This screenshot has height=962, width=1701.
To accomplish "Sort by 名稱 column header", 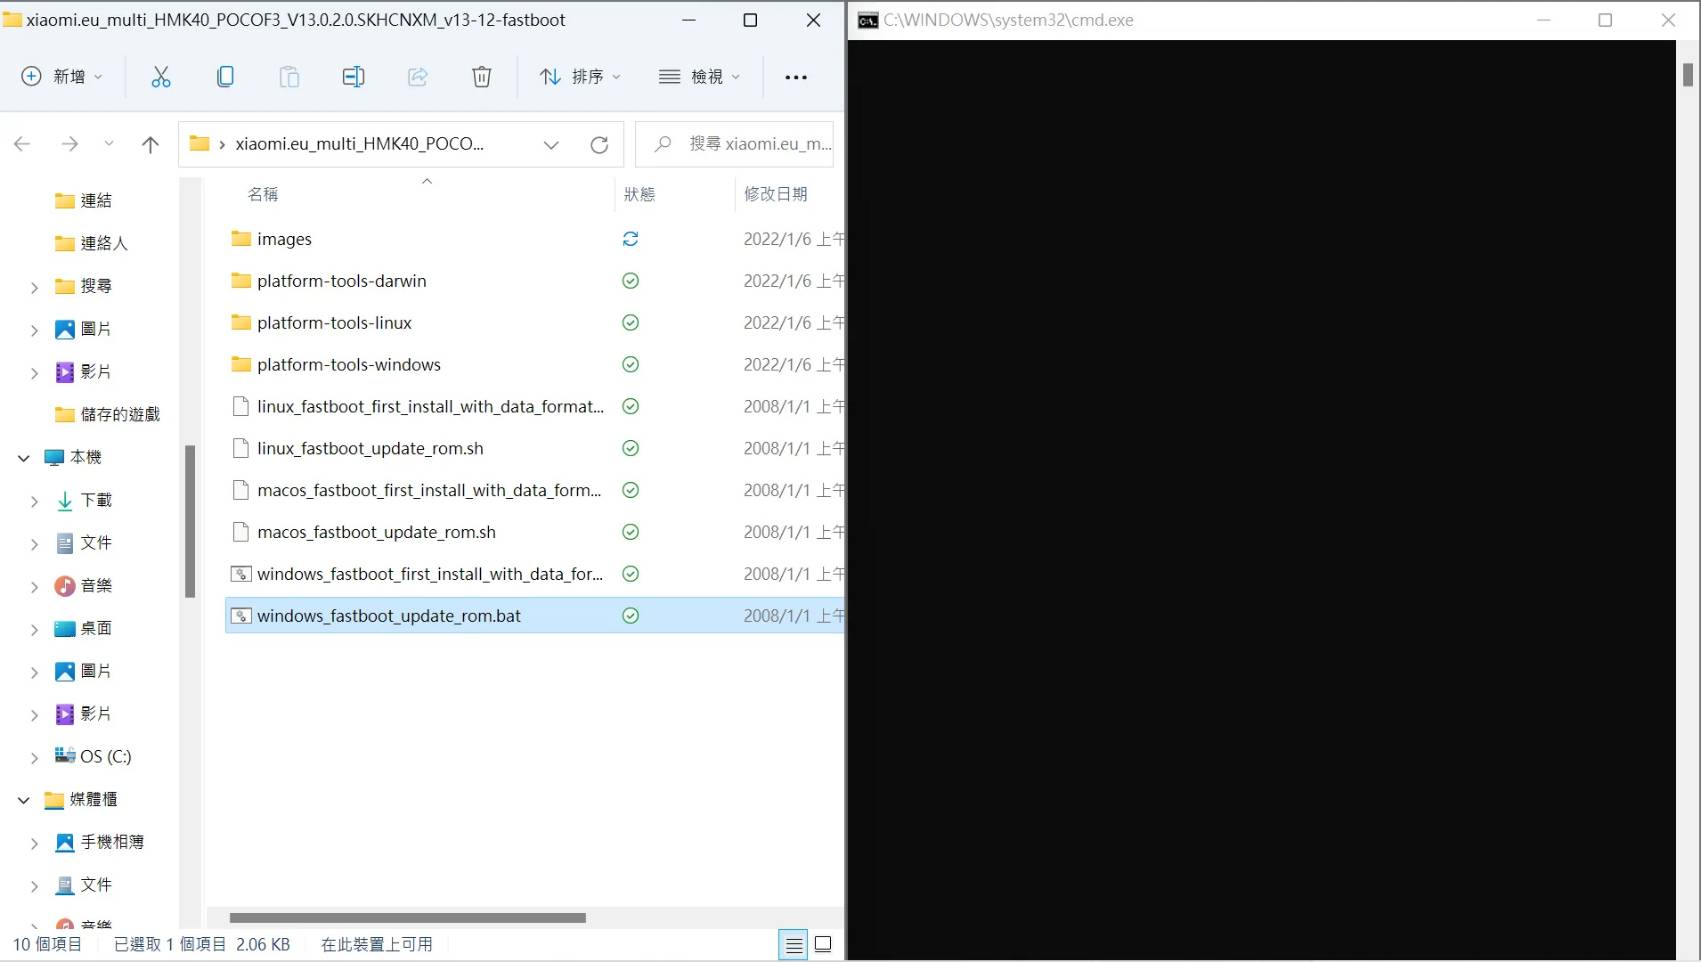I will (x=263, y=194).
